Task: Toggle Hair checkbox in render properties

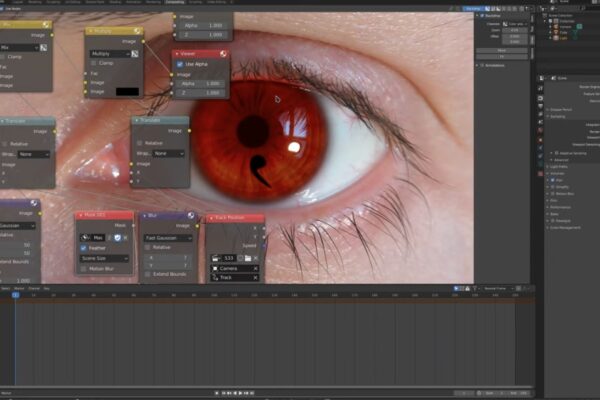Action: click(553, 180)
